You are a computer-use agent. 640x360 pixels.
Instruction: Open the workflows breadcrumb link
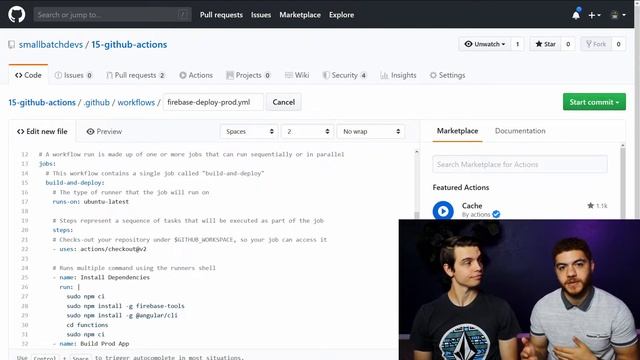pyautogui.click(x=136, y=102)
